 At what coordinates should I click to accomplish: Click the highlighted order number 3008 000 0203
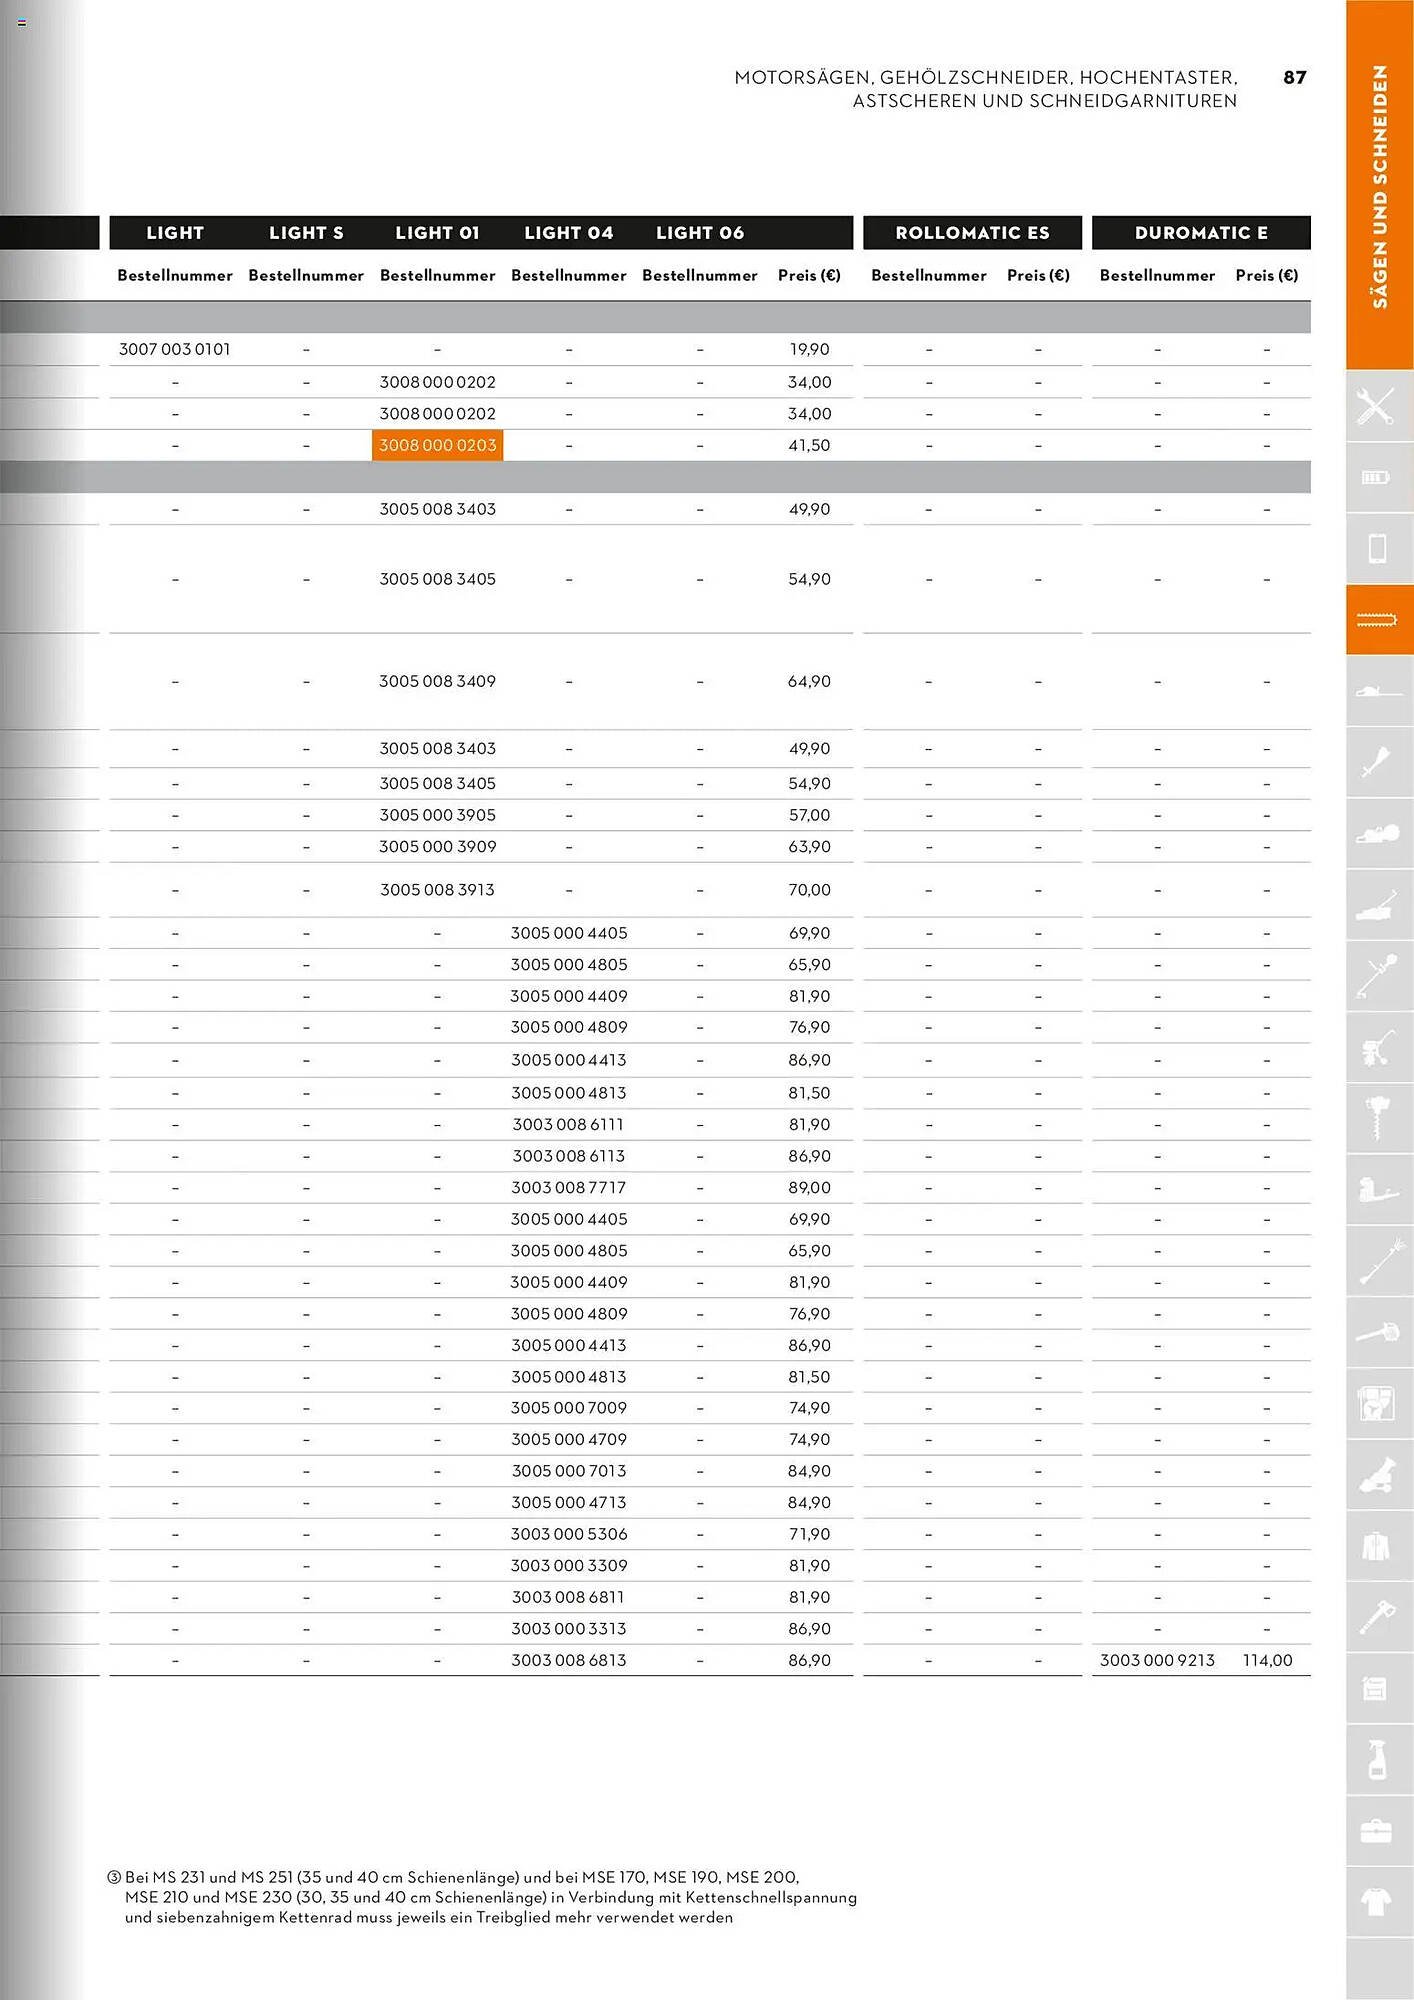(437, 445)
